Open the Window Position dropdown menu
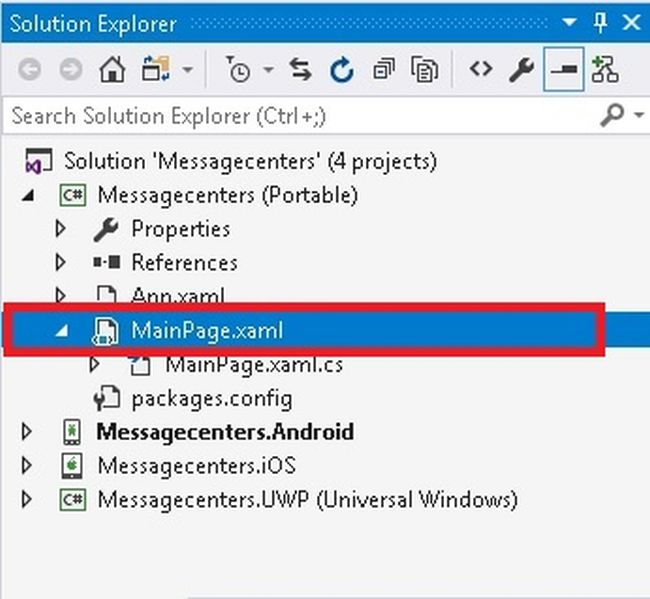 (570, 22)
